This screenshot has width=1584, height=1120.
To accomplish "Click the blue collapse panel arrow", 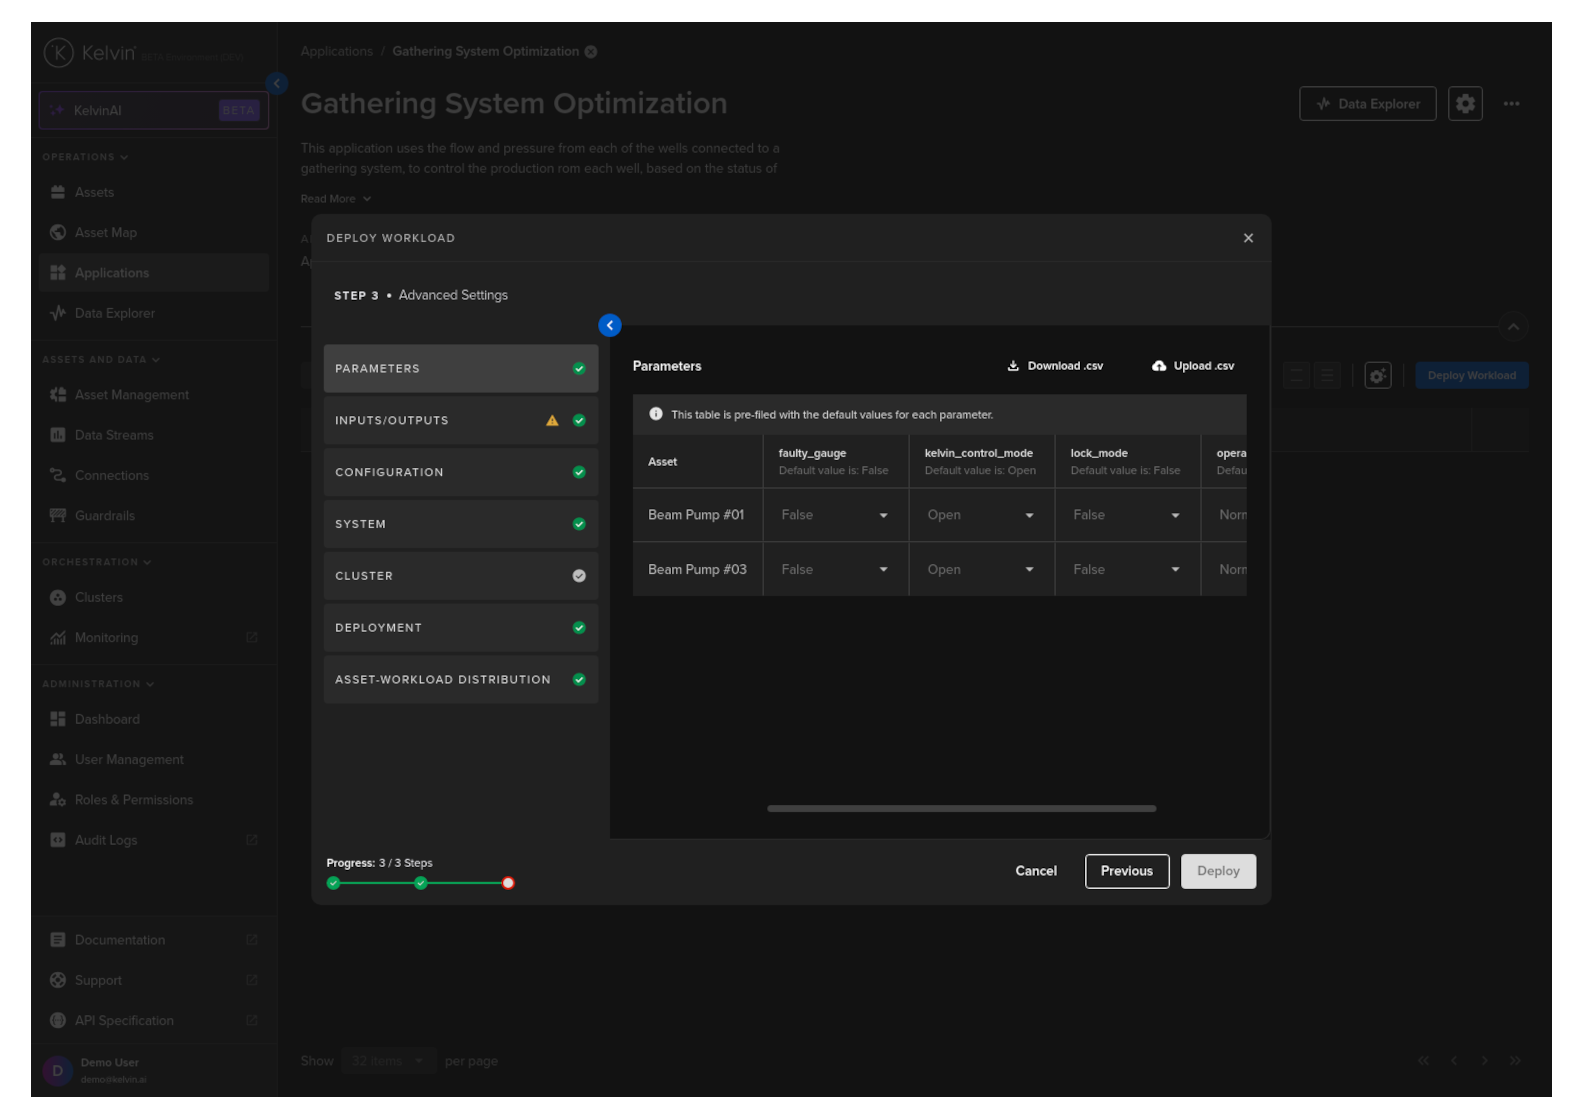I will tap(609, 325).
